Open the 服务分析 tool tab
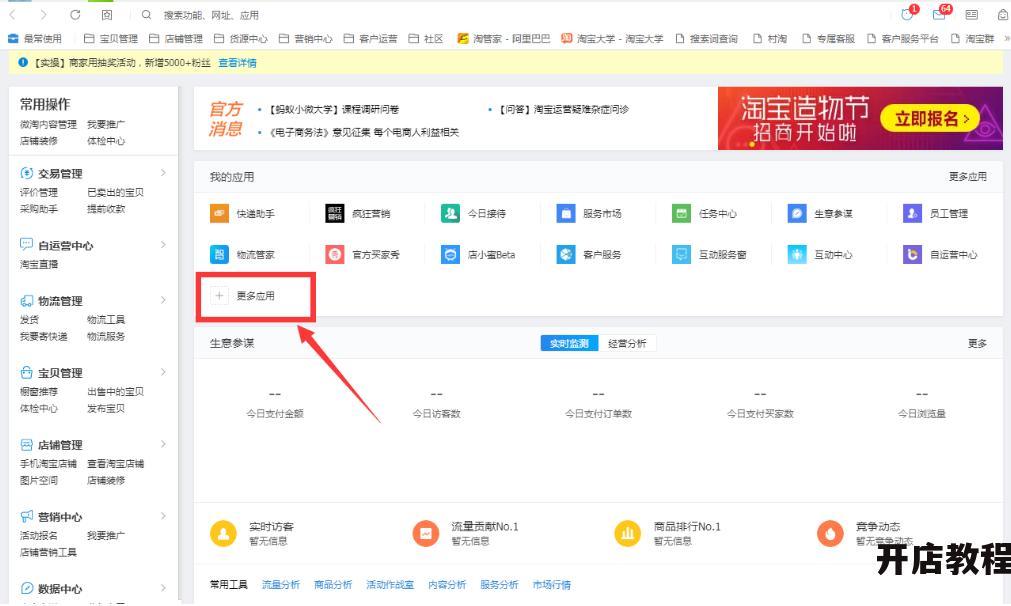The width and height of the screenshot is (1011, 606). point(499,585)
